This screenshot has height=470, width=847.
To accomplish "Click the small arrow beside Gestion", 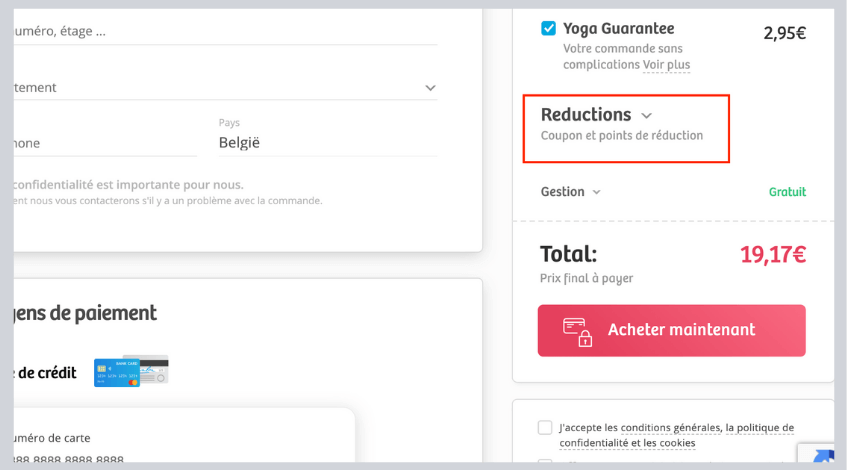I will coord(597,192).
